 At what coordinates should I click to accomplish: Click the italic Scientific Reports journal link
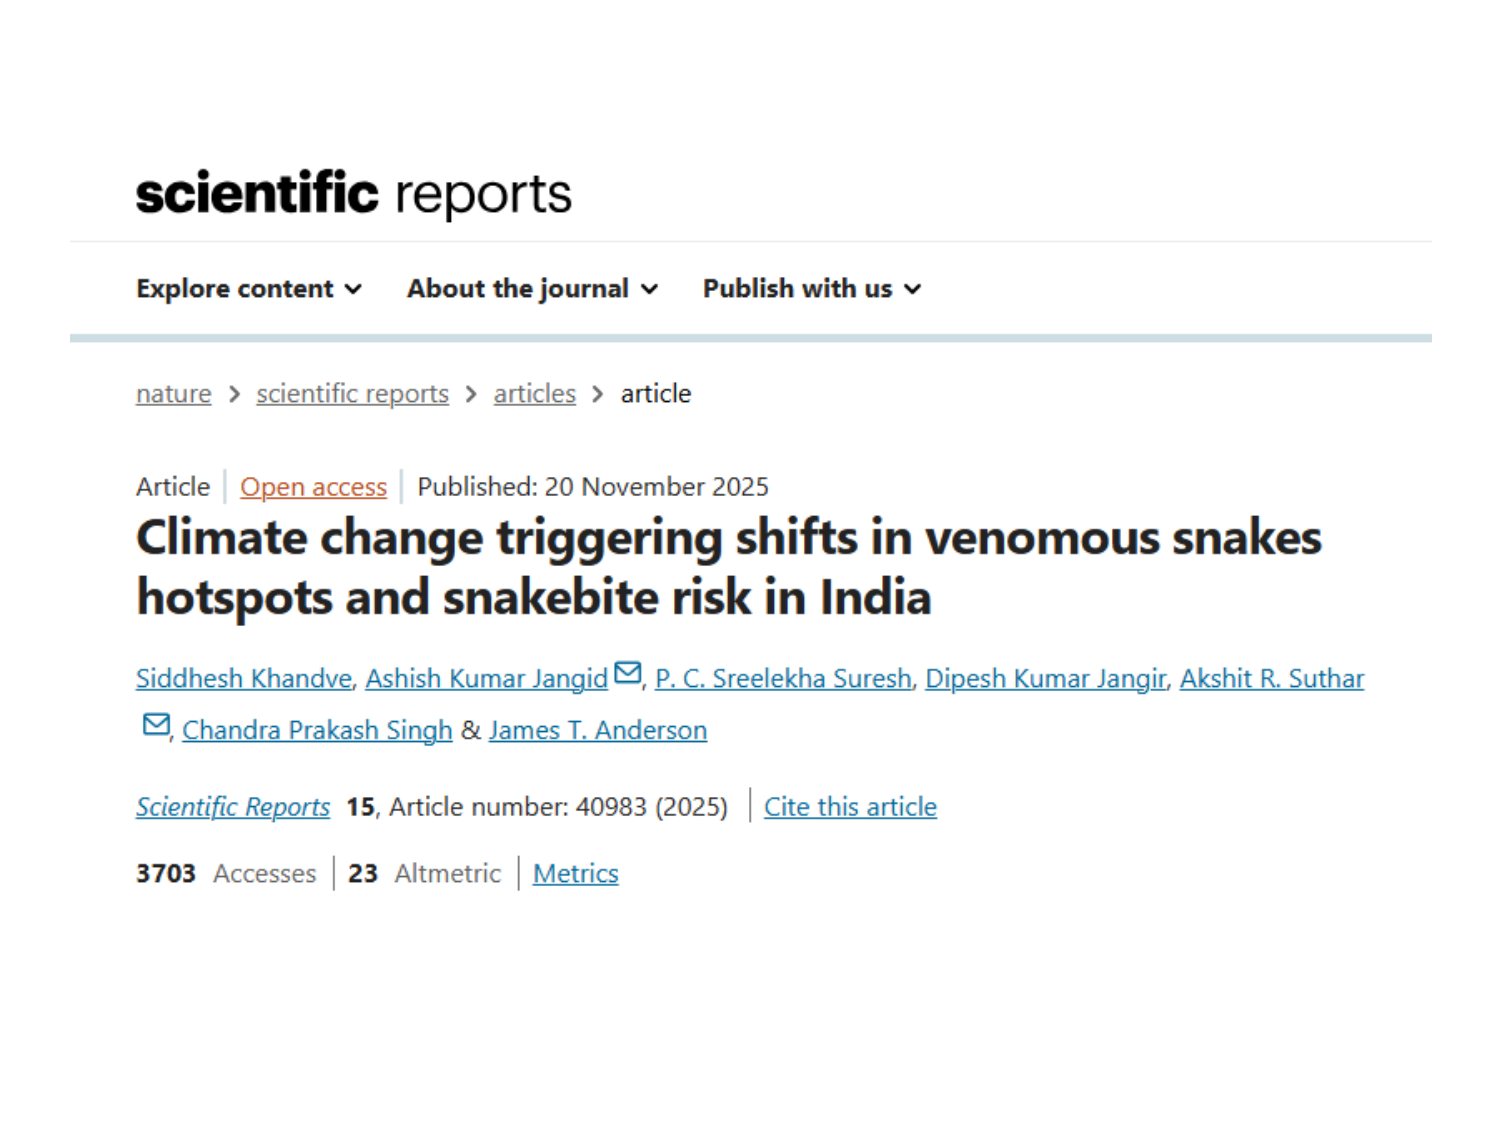tap(233, 807)
